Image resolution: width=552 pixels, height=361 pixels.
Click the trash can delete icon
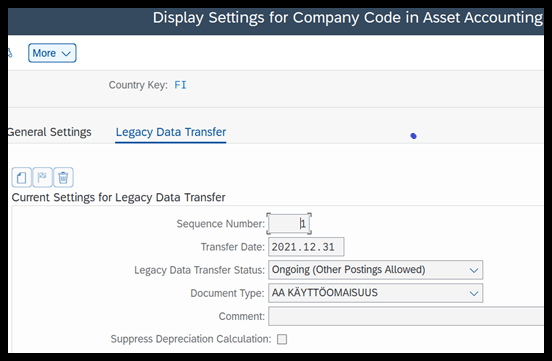pos(63,177)
